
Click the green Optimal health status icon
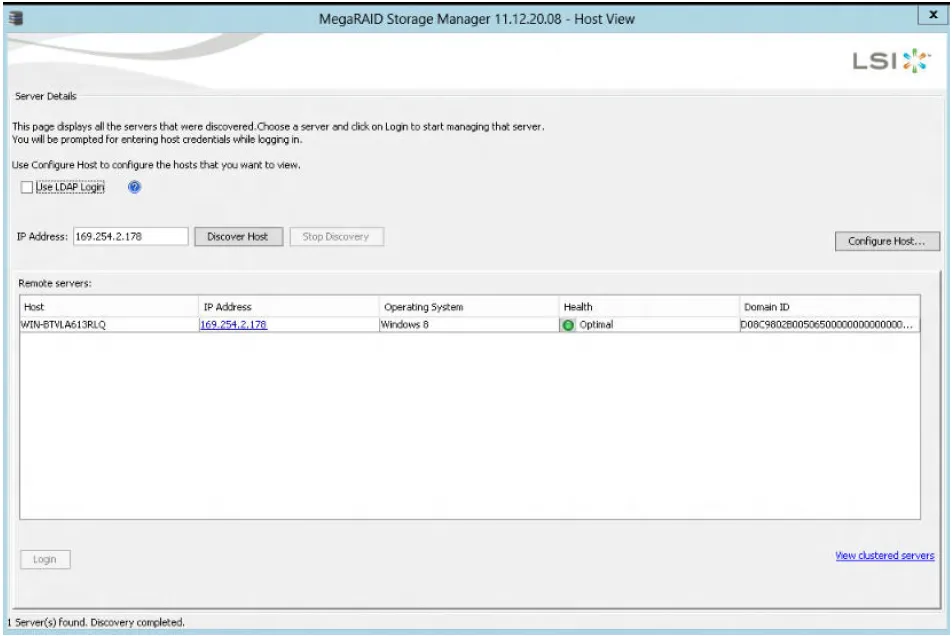[x=569, y=325]
